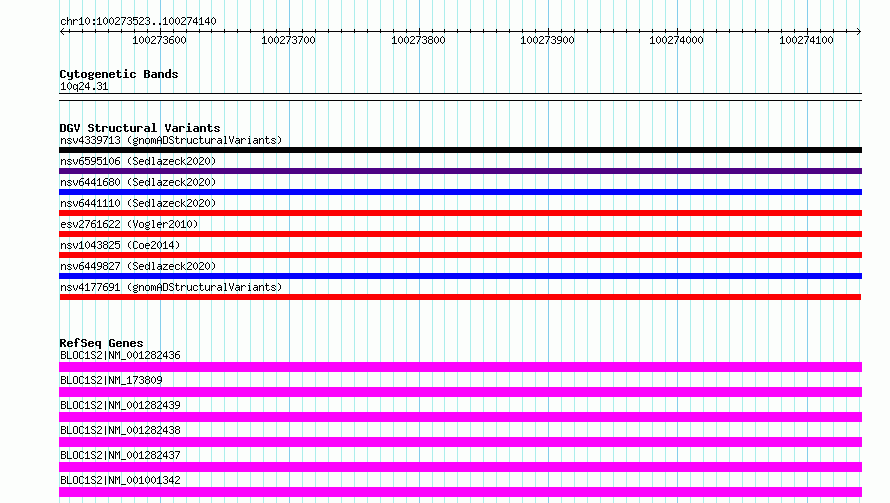This screenshot has width=890, height=503.
Task: Open BLOC1S2|NM_001282437 gene label
Action: pyautogui.click(x=120, y=455)
